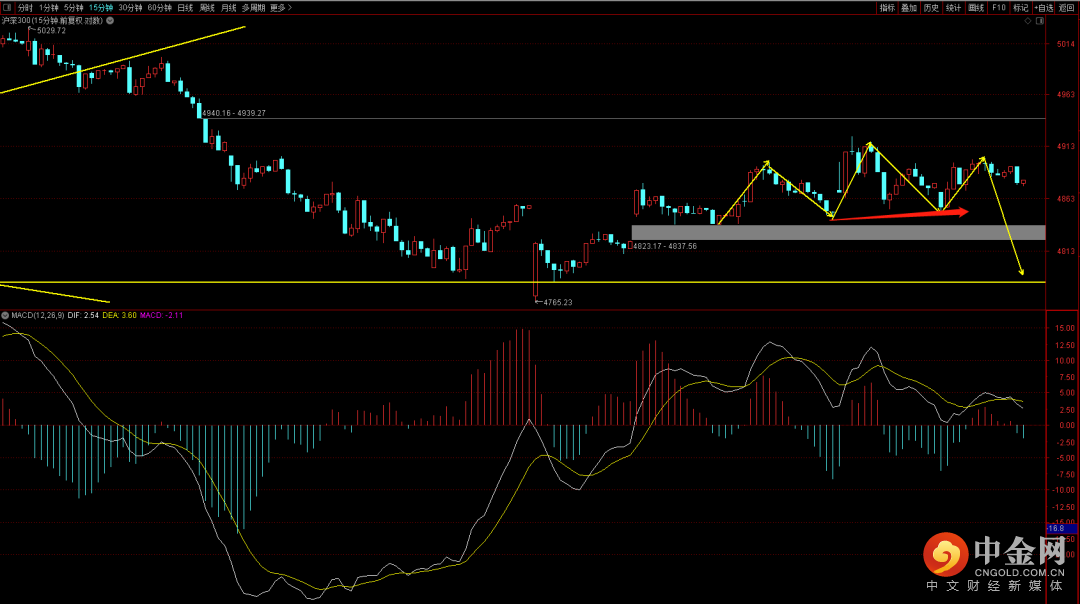
Task: Open F10 company information
Action: (x=999, y=7)
